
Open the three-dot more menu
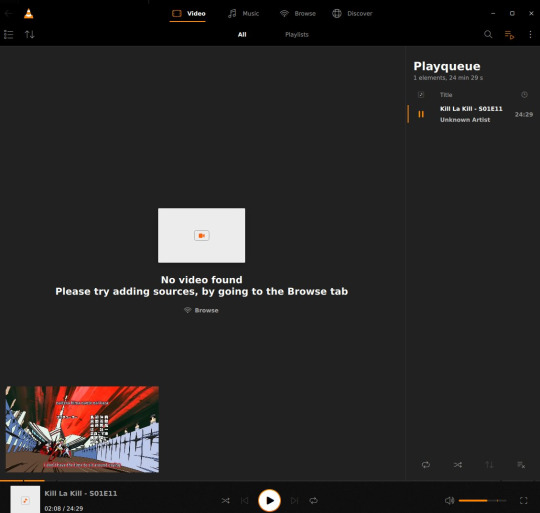530,34
